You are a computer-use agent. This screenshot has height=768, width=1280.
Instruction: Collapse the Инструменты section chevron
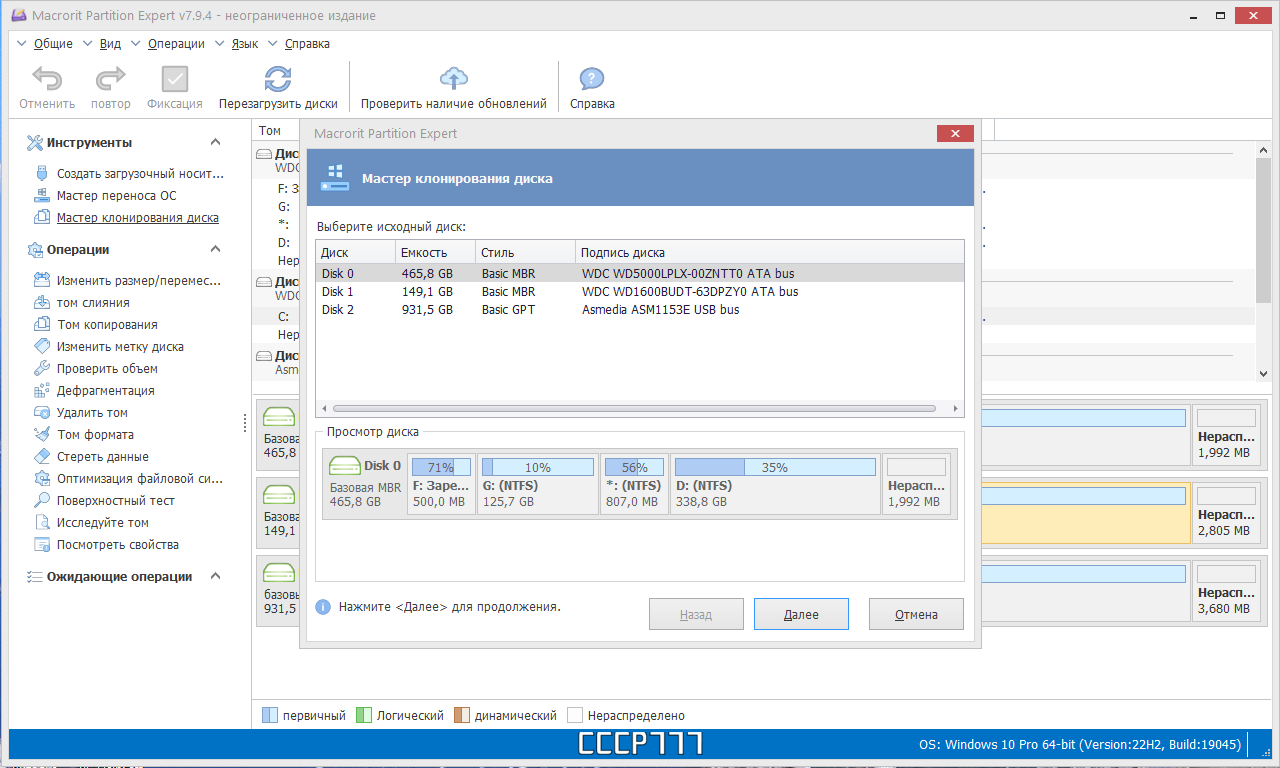(215, 143)
